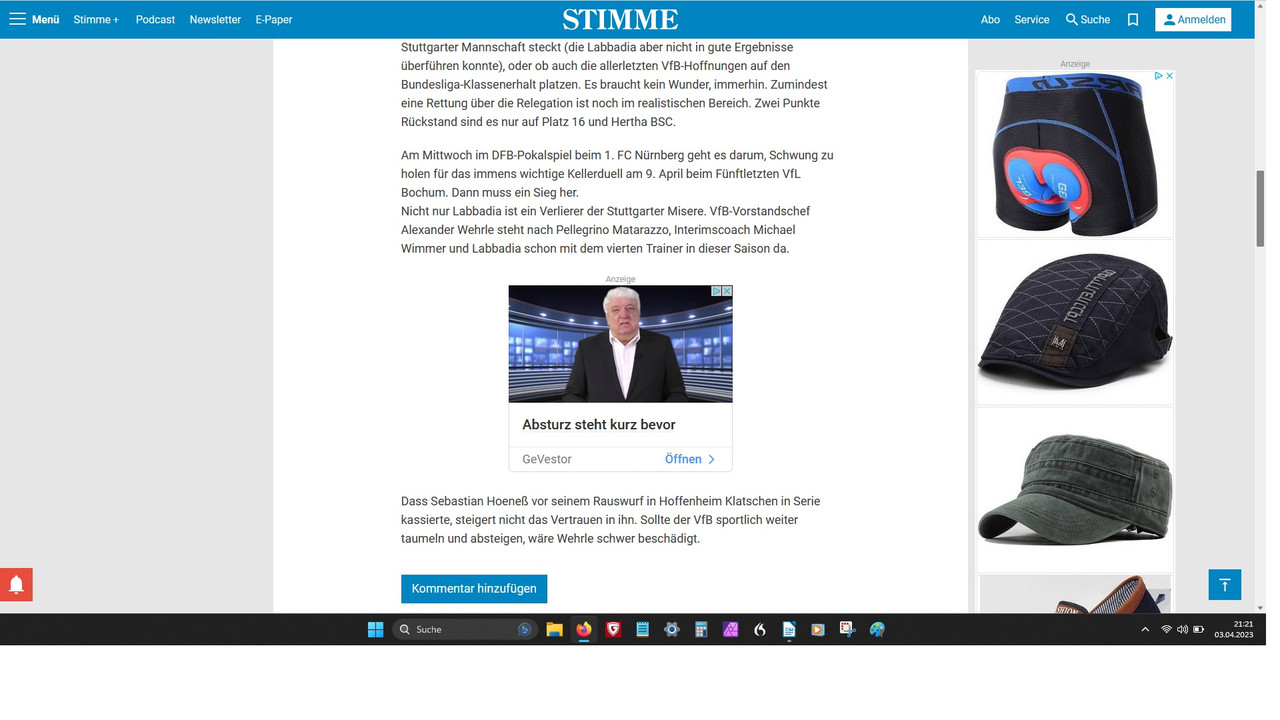Image resolution: width=1280 pixels, height=720 pixels.
Task: Open the Calculator taskbar icon
Action: (701, 629)
